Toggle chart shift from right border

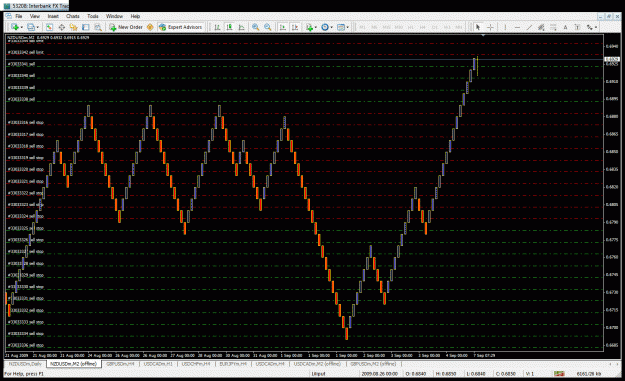pos(295,27)
